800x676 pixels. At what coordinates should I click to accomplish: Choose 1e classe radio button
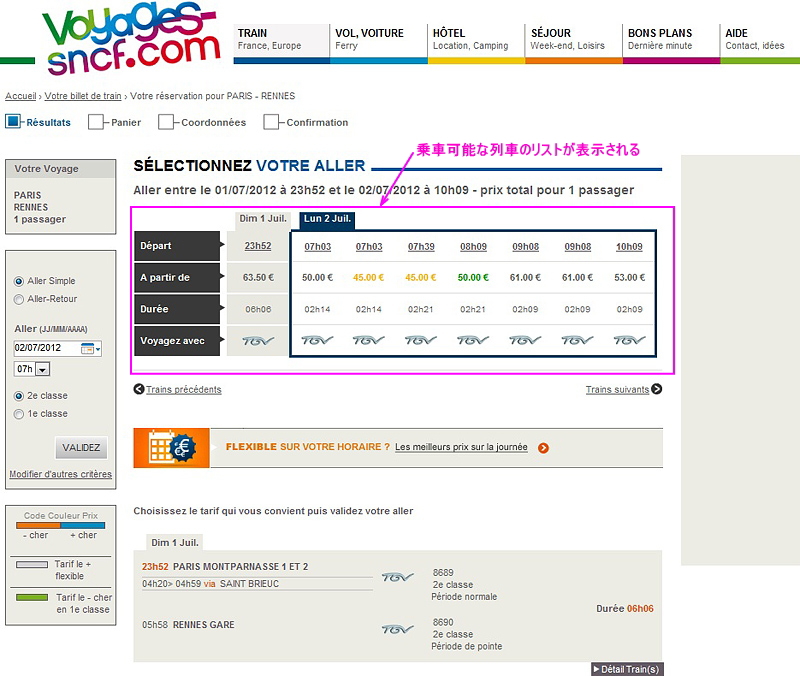pyautogui.click(x=19, y=414)
